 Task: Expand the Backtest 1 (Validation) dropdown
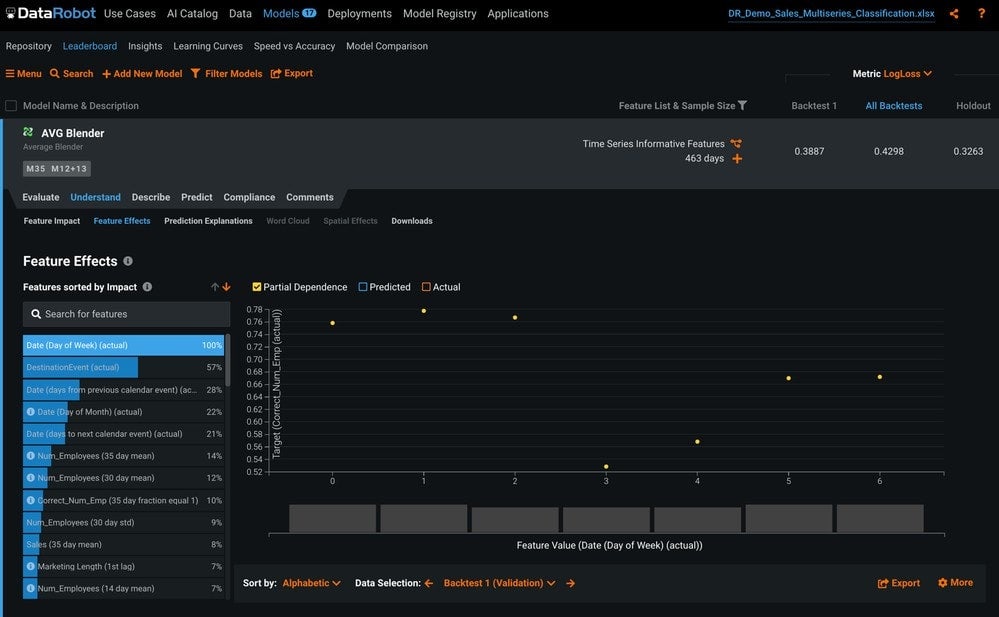pos(500,583)
